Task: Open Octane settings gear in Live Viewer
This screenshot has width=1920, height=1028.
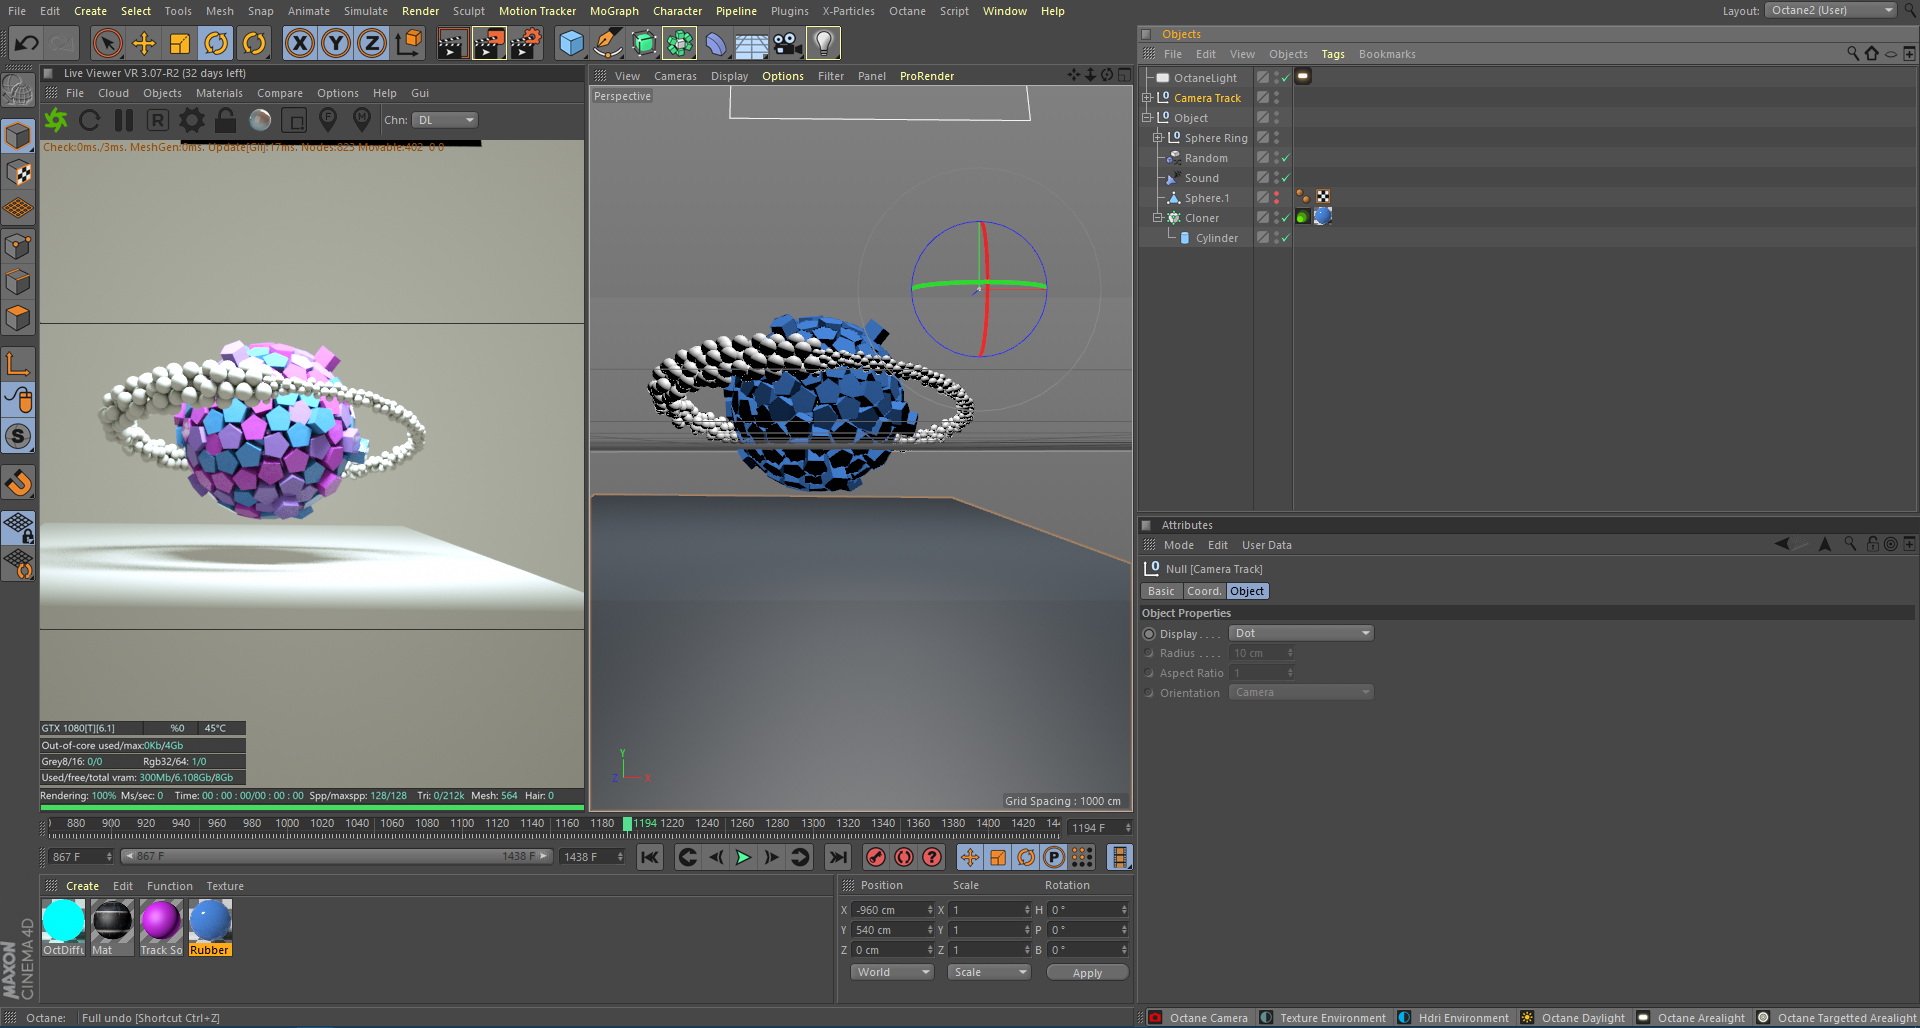Action: 192,120
